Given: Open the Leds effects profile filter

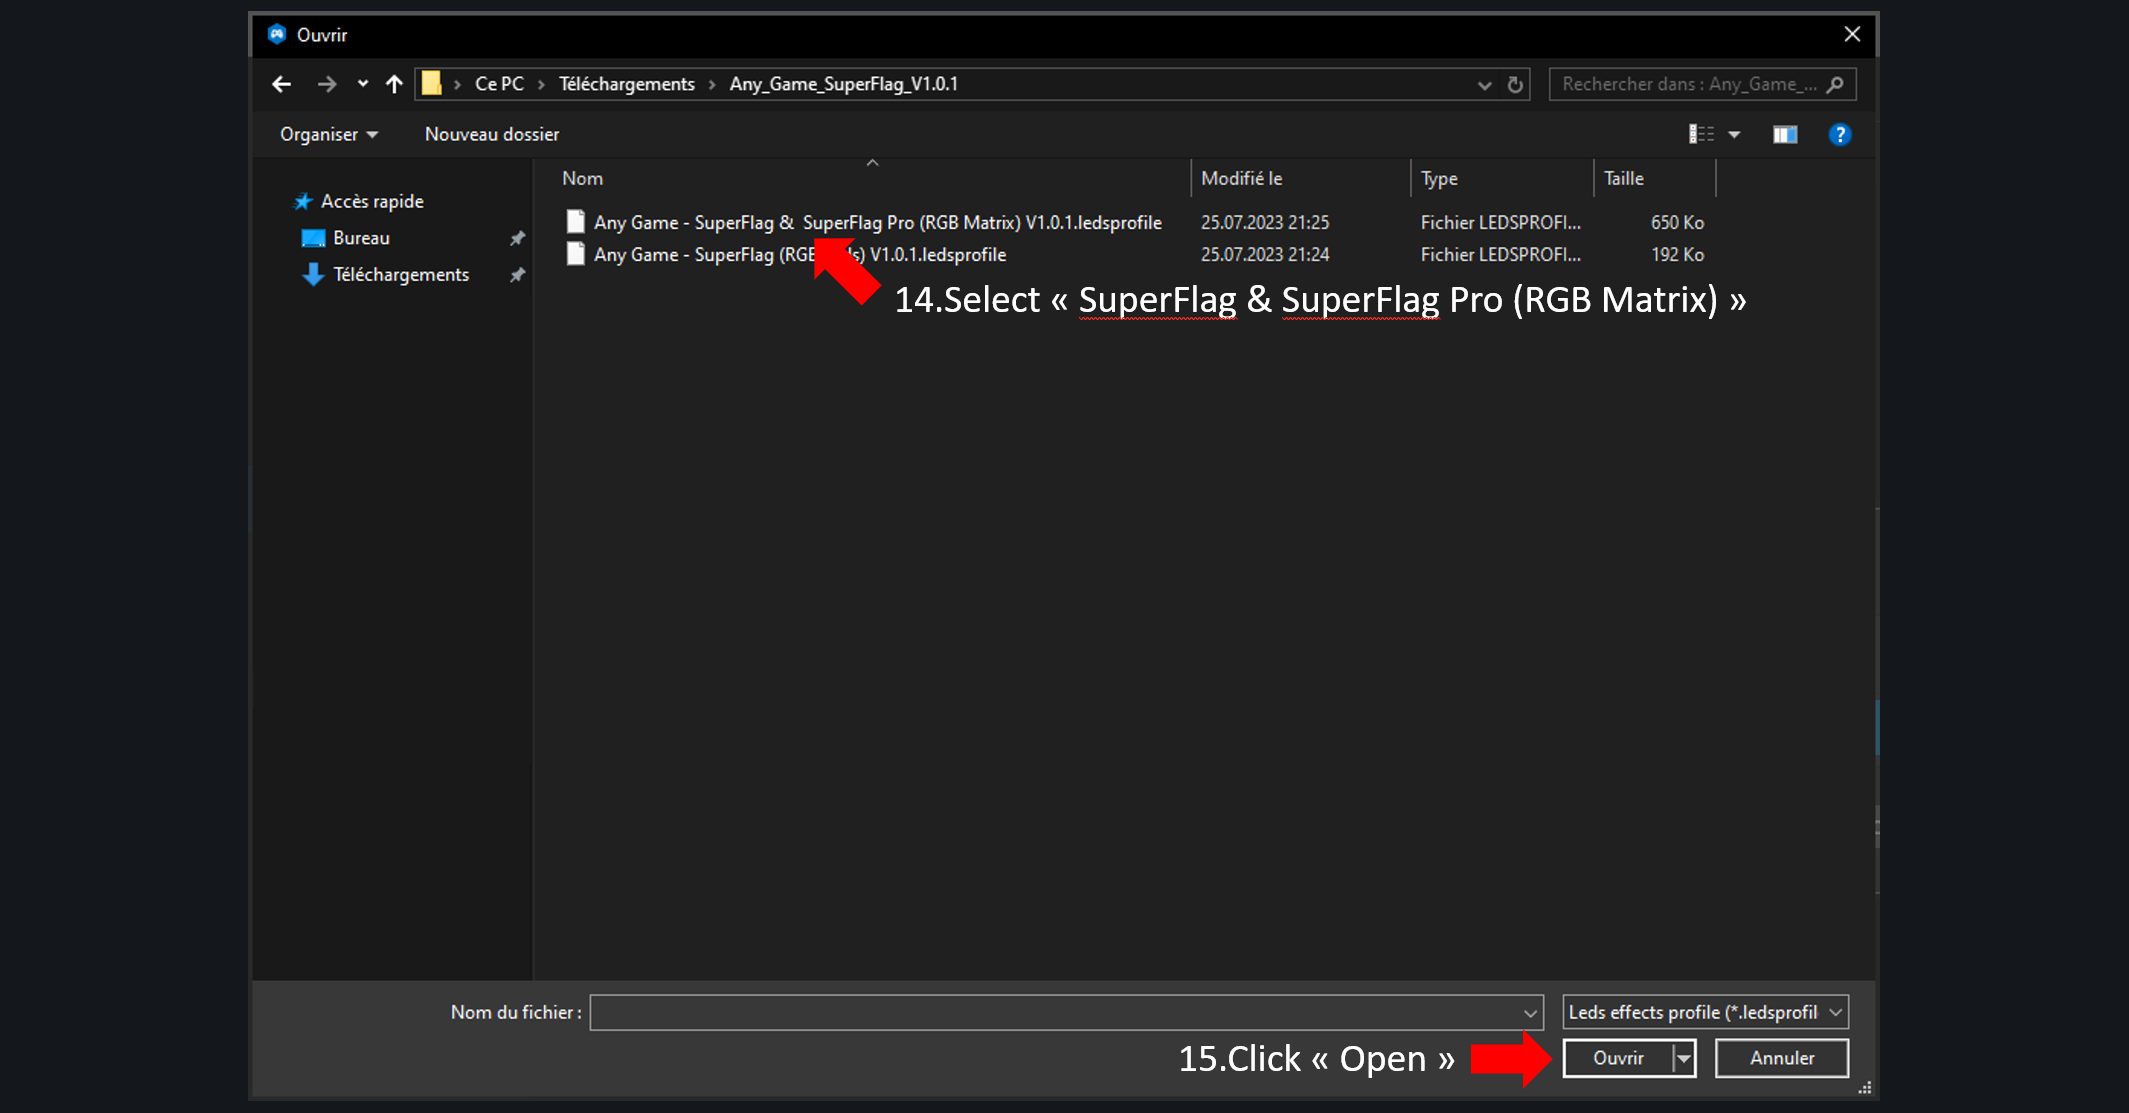Looking at the screenshot, I should tap(1705, 1012).
